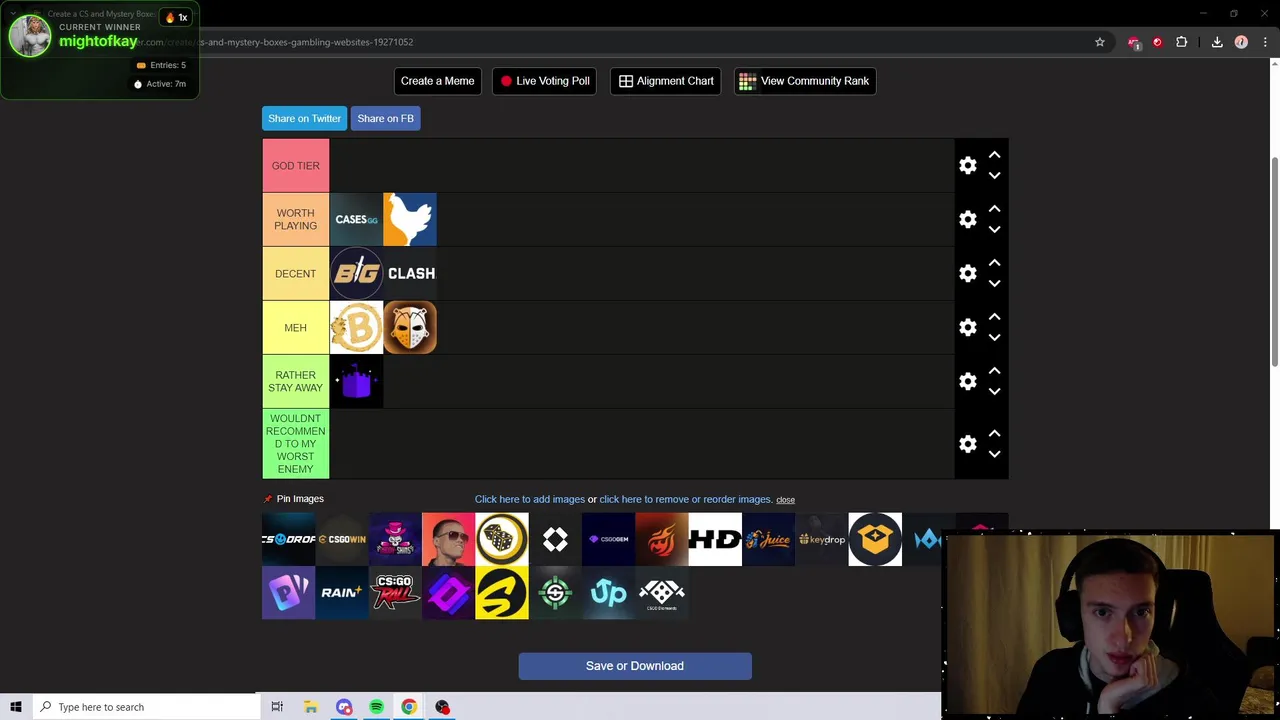The height and width of the screenshot is (720, 1280).
Task: Pick the gold dice coin image
Action: click(x=502, y=539)
